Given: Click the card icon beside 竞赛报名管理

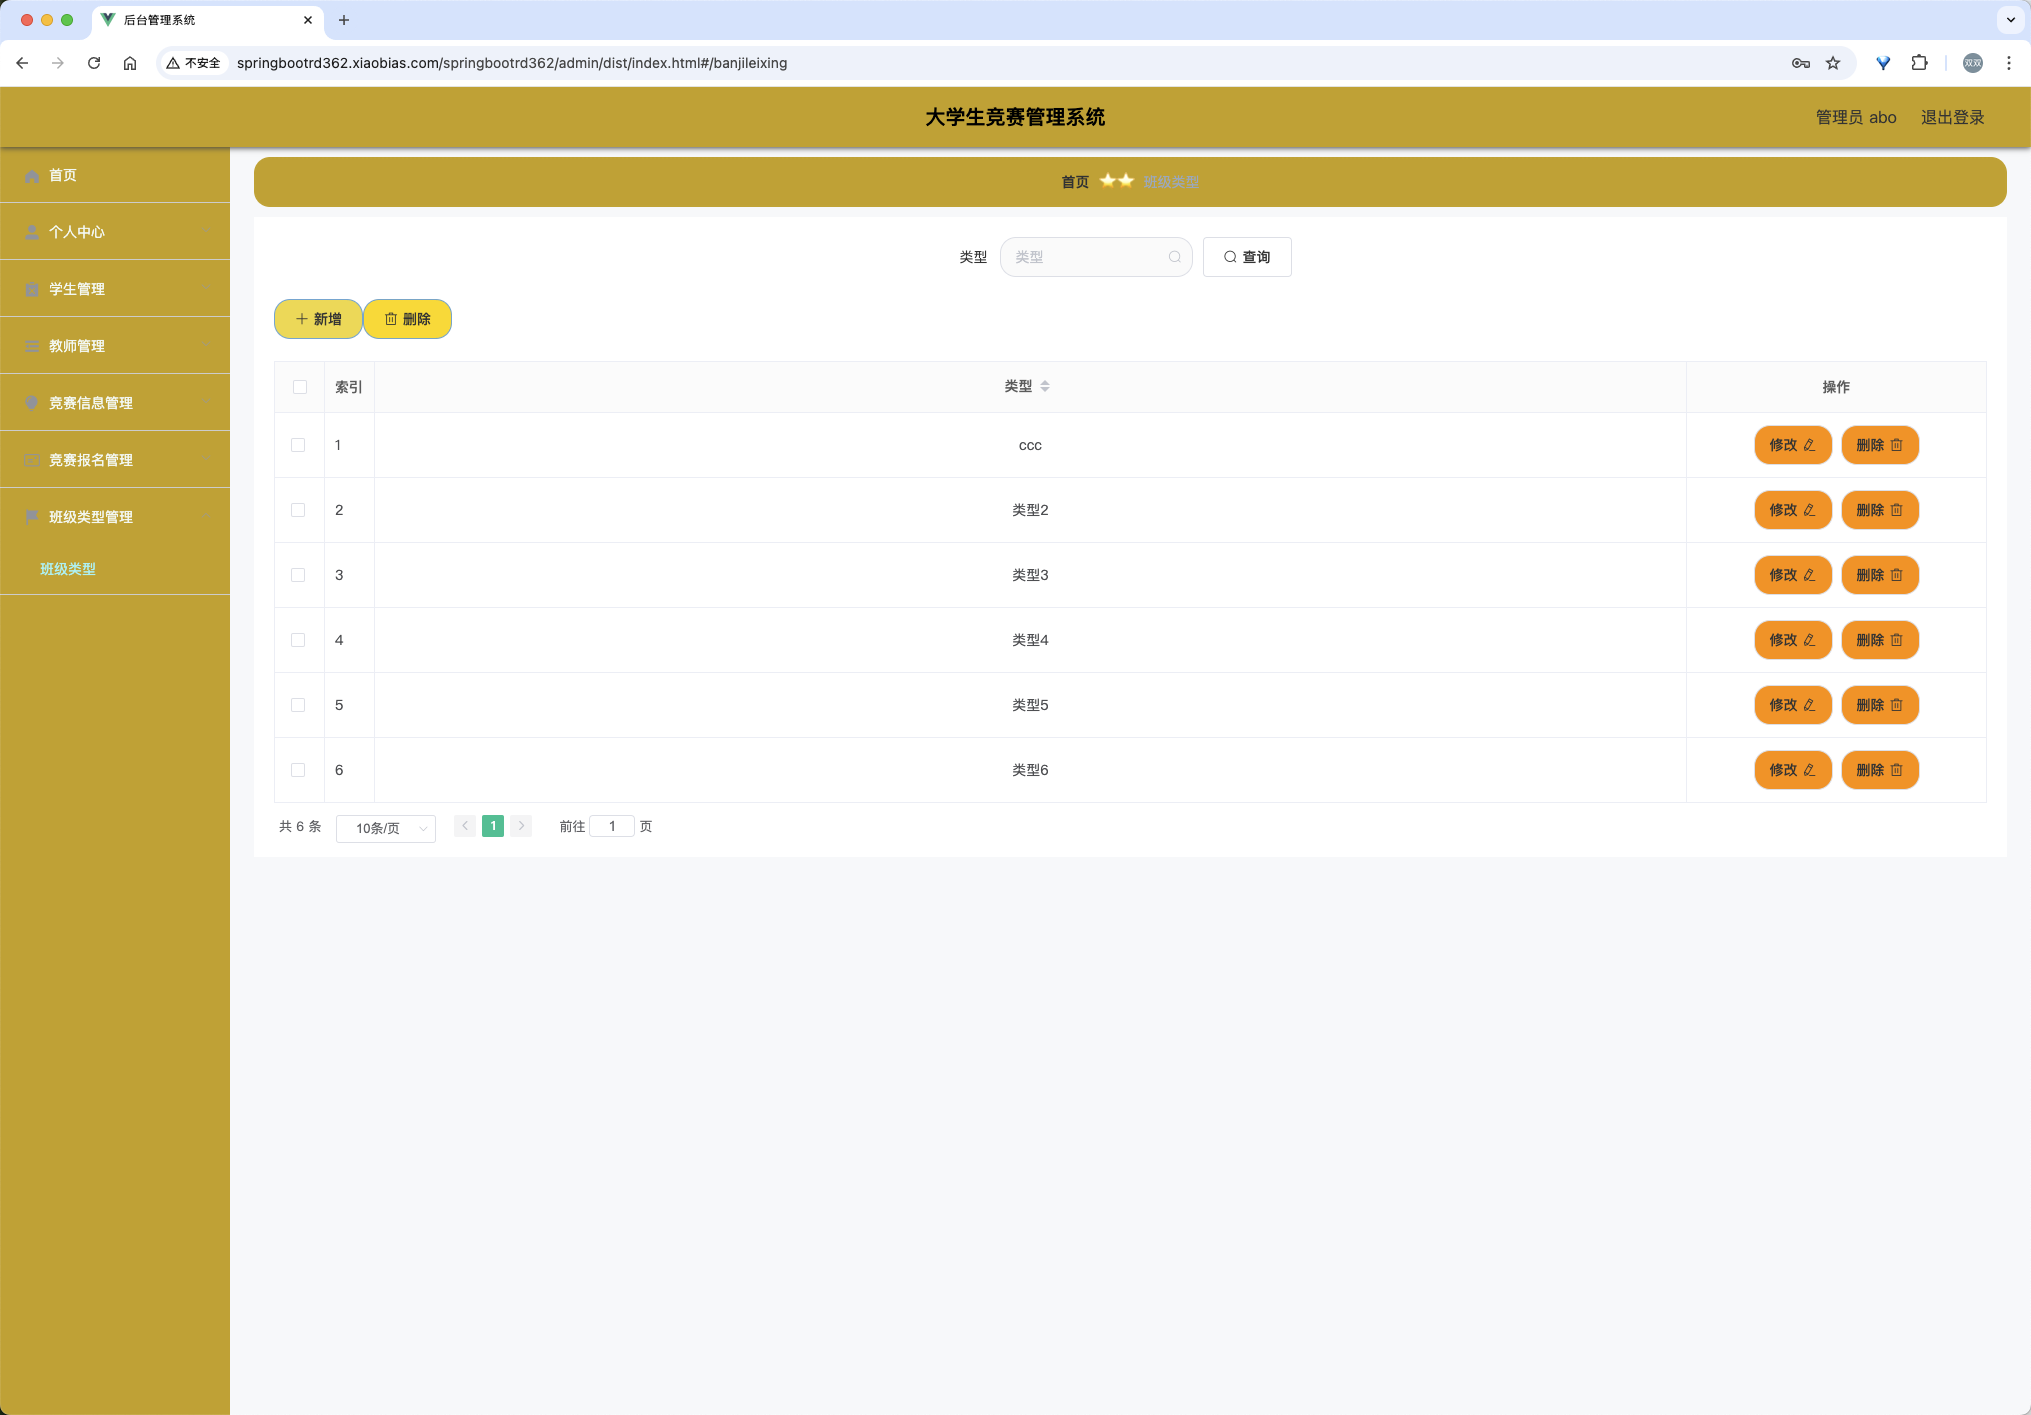Looking at the screenshot, I should tap(32, 460).
